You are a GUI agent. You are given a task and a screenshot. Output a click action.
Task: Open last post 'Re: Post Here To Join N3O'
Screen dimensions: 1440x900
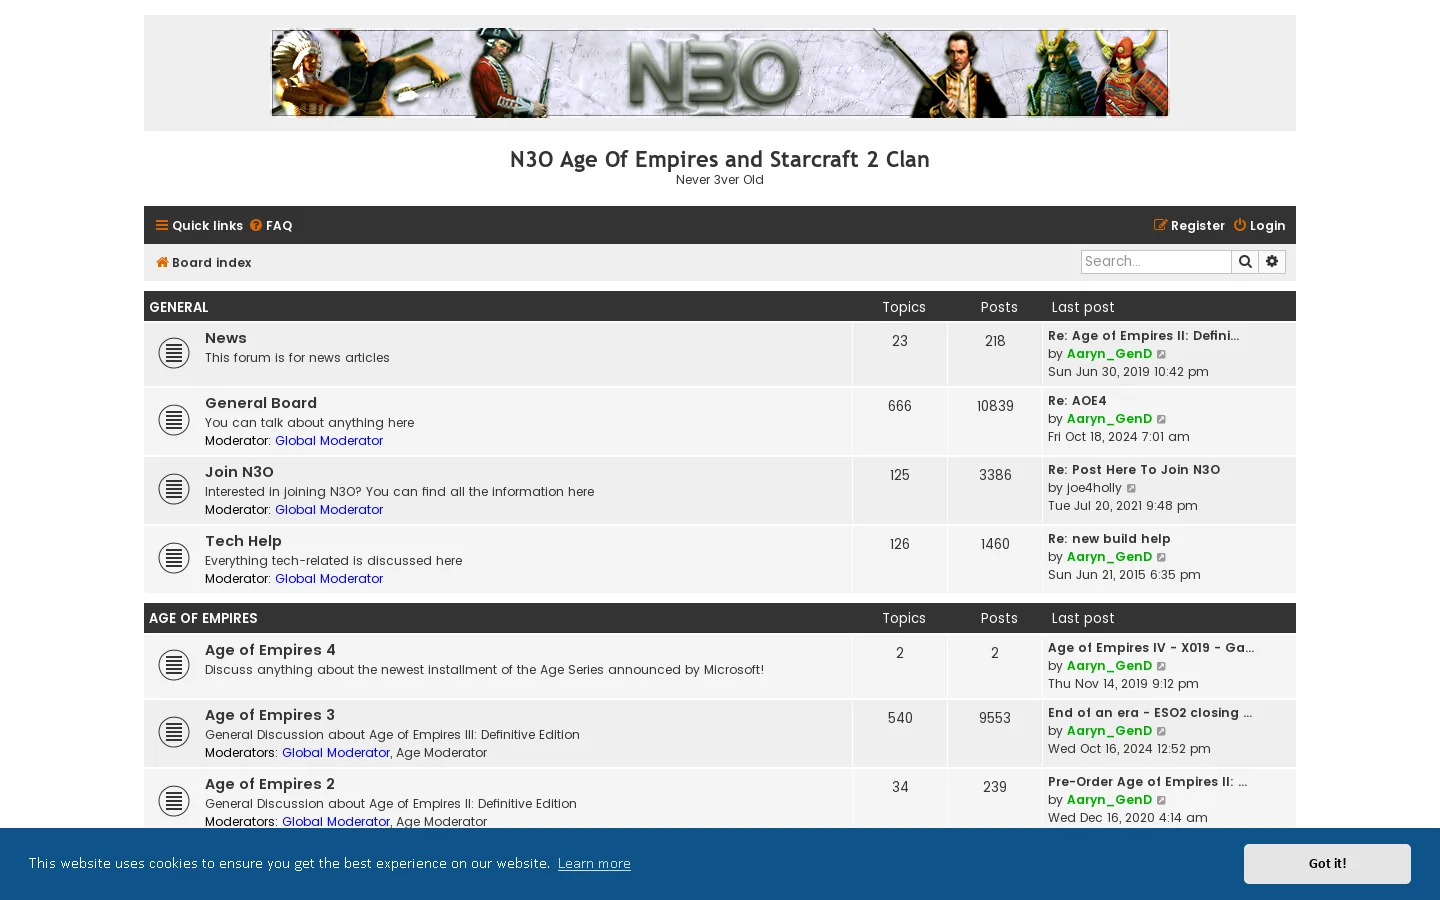point(1134,470)
